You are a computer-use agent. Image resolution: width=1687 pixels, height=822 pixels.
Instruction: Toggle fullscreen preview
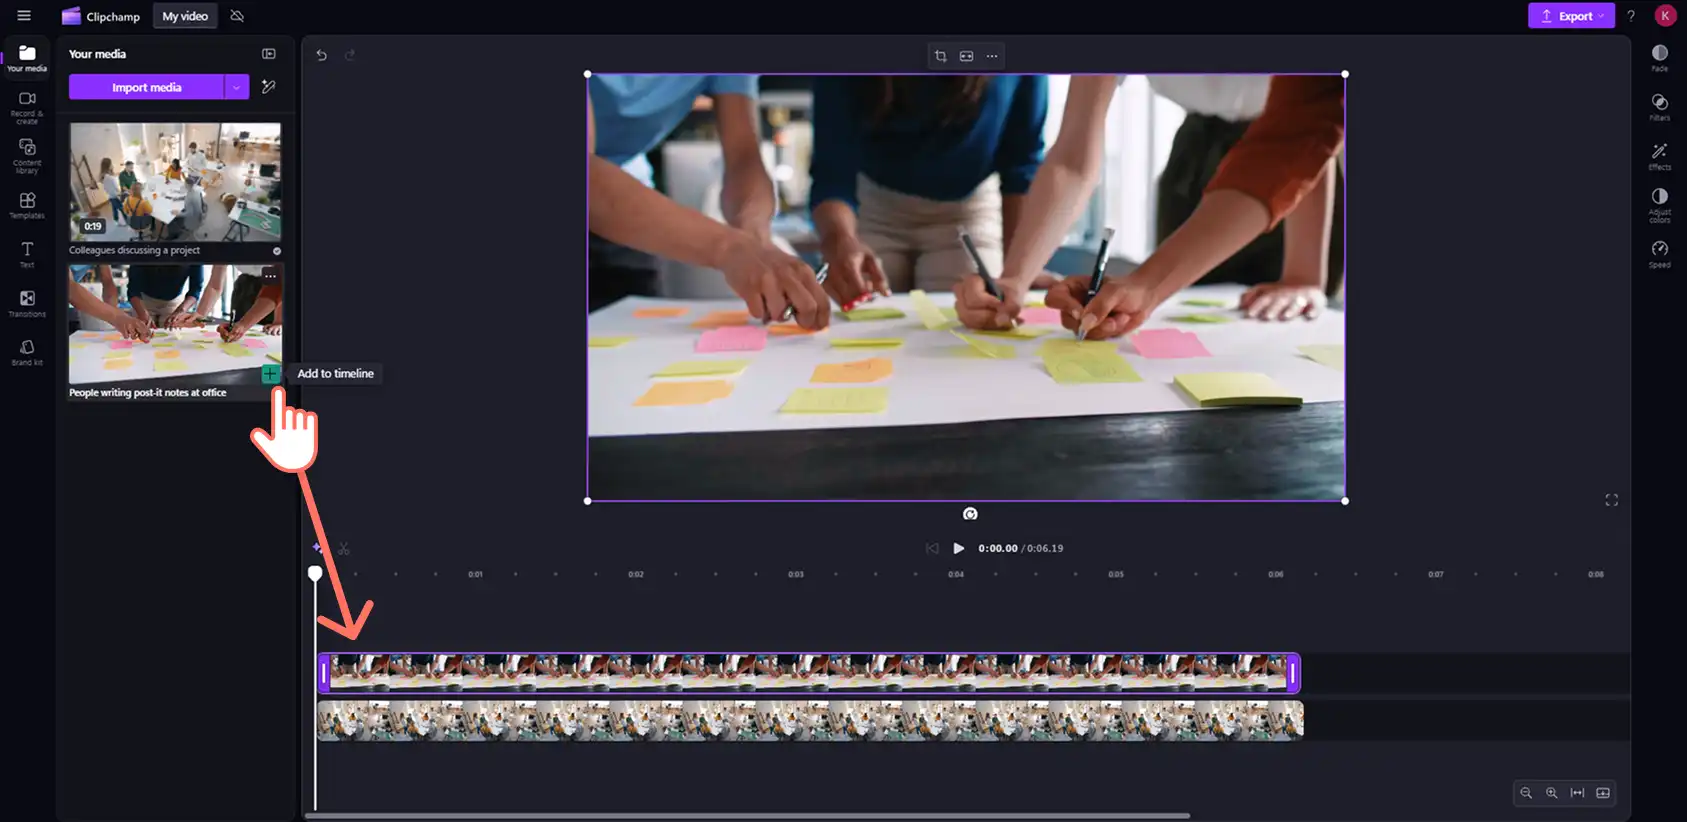coord(1611,500)
